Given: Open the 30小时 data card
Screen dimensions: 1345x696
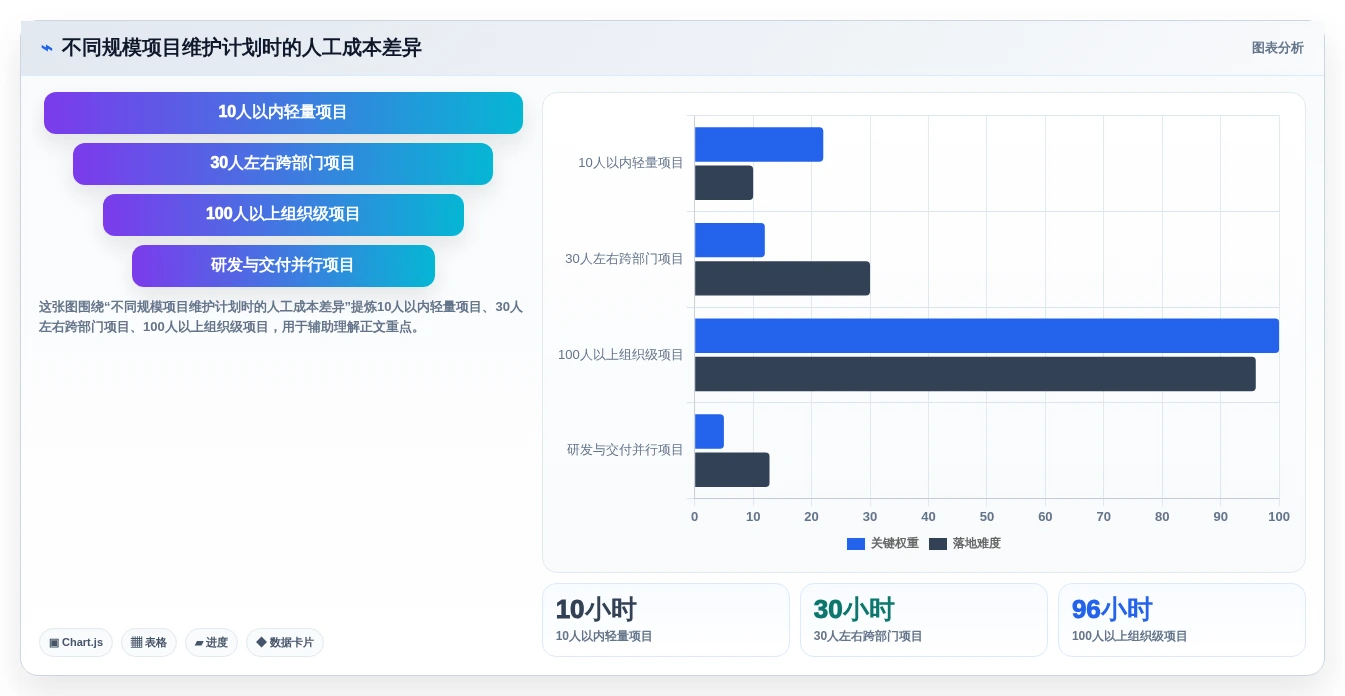Looking at the screenshot, I should pyautogui.click(x=924, y=620).
